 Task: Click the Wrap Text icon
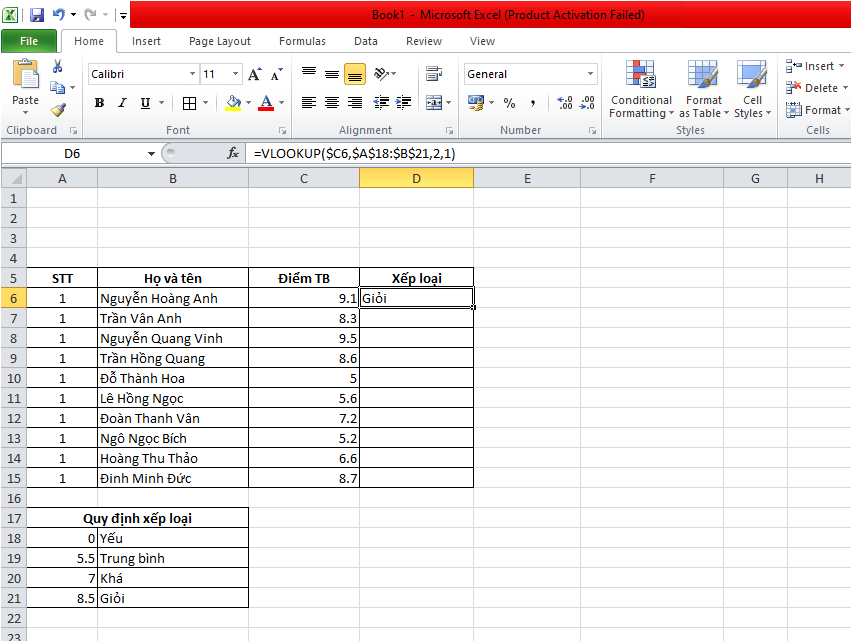[434, 74]
